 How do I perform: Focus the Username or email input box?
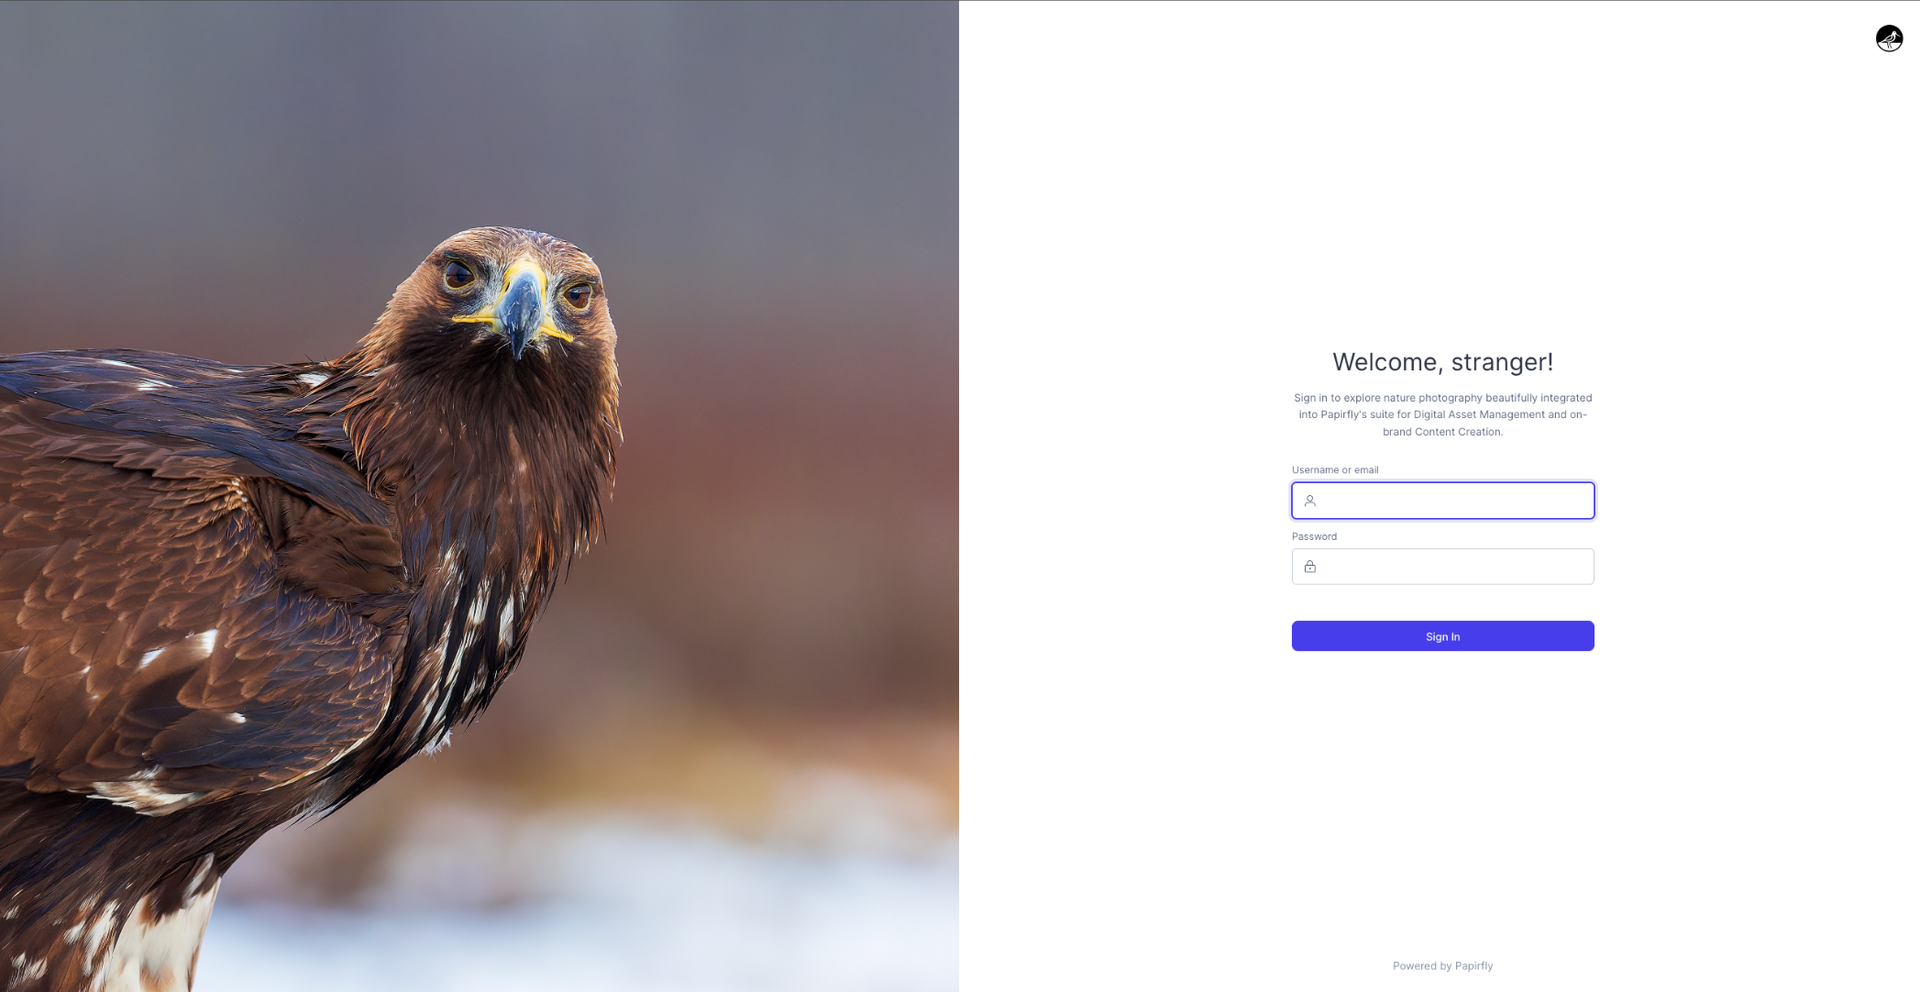click(x=1443, y=501)
